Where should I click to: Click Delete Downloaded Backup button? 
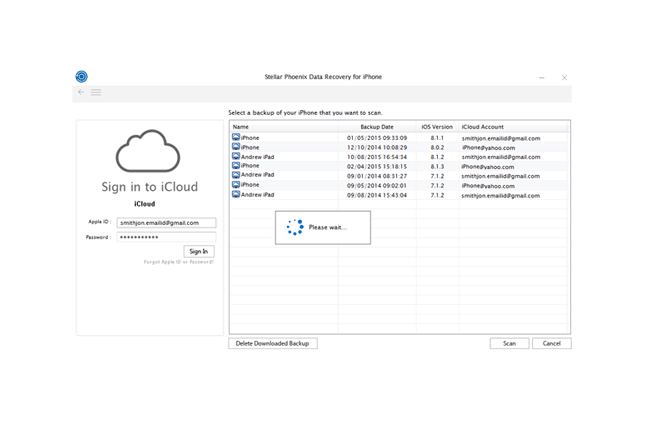pos(273,343)
